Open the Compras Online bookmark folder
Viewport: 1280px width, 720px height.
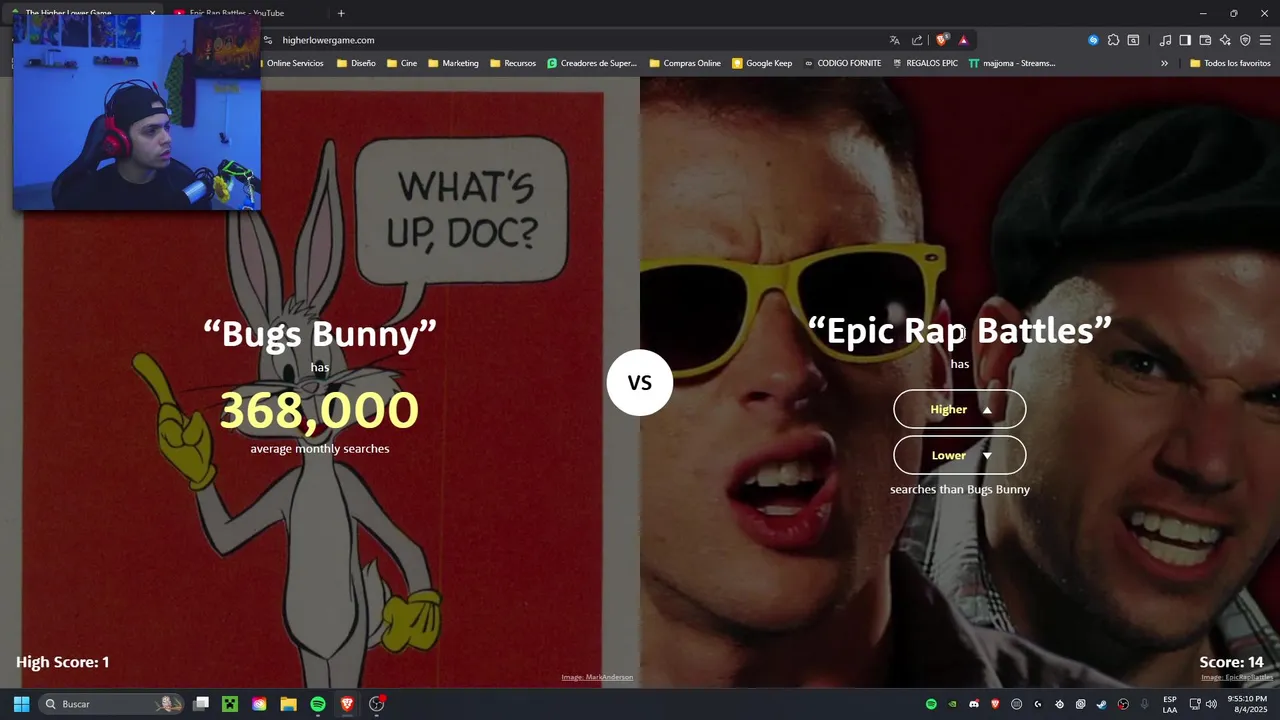pos(685,63)
